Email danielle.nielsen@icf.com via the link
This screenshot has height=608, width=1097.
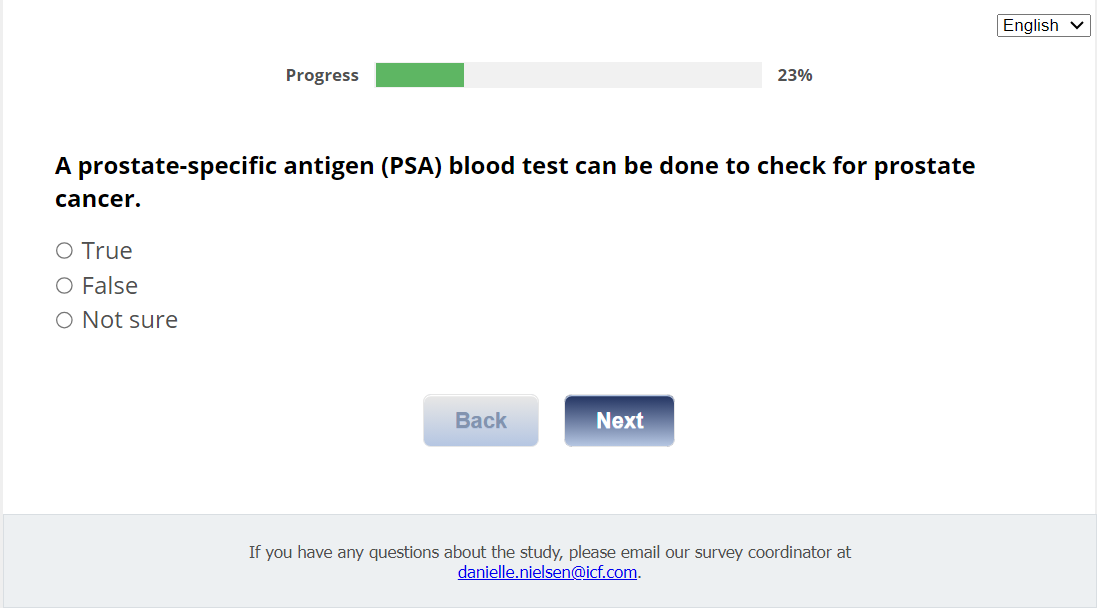tap(547, 573)
